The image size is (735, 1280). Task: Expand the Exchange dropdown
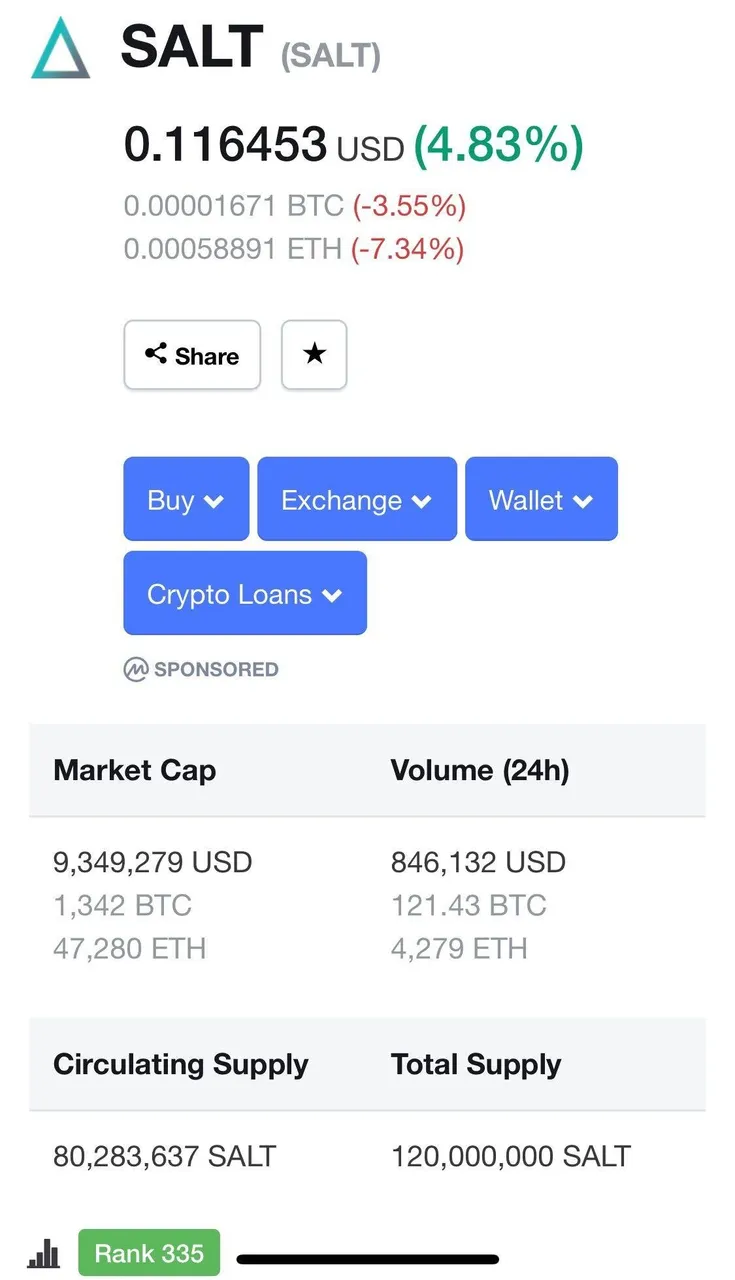pyautogui.click(x=357, y=499)
